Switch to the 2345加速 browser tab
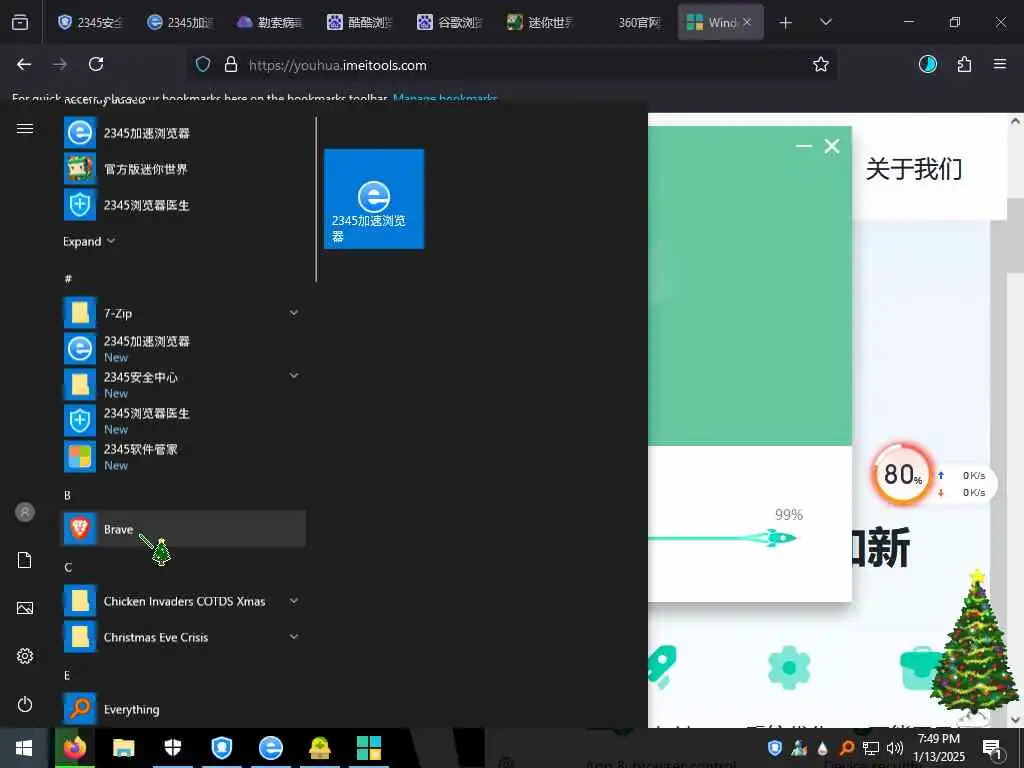 pyautogui.click(x=180, y=22)
